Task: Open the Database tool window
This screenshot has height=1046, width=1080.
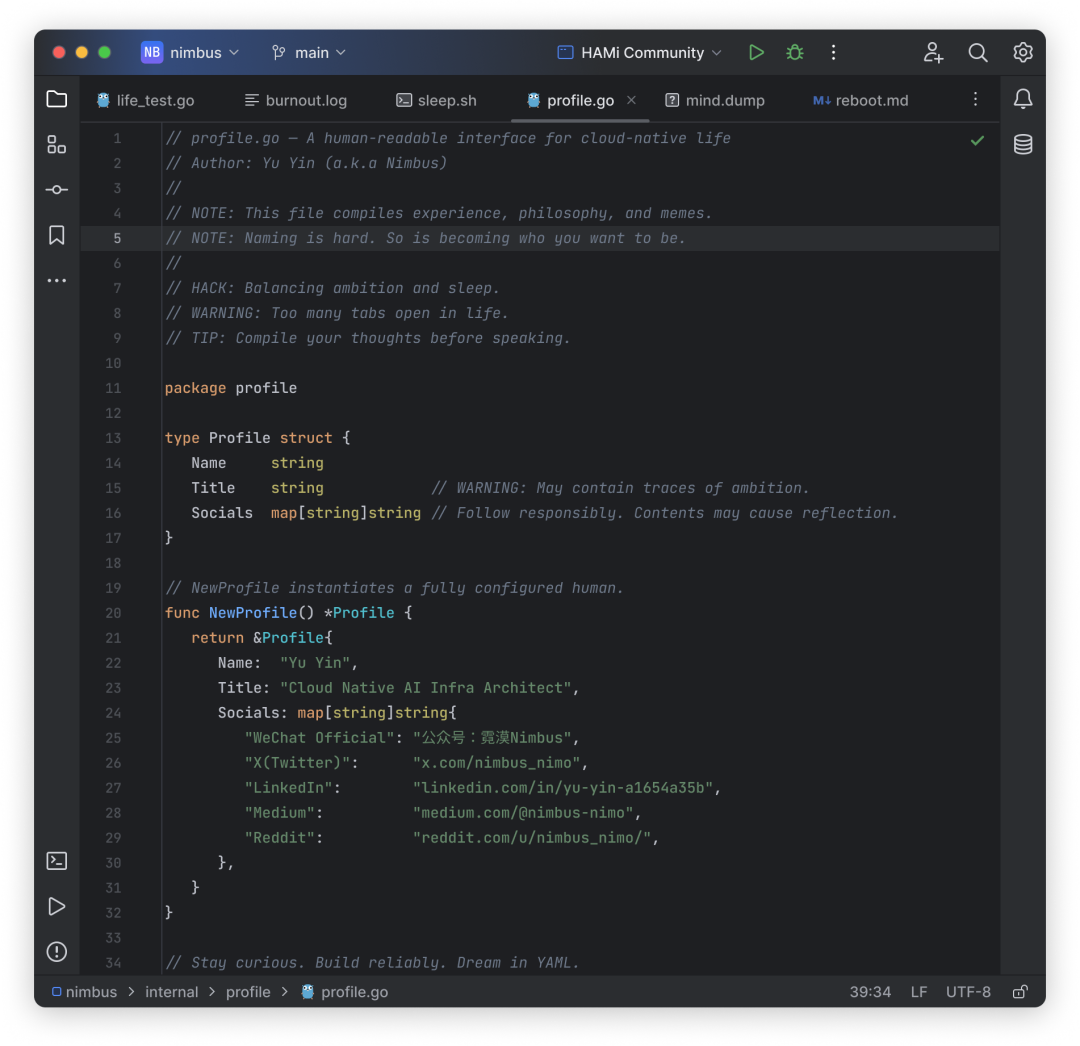Action: [1023, 145]
